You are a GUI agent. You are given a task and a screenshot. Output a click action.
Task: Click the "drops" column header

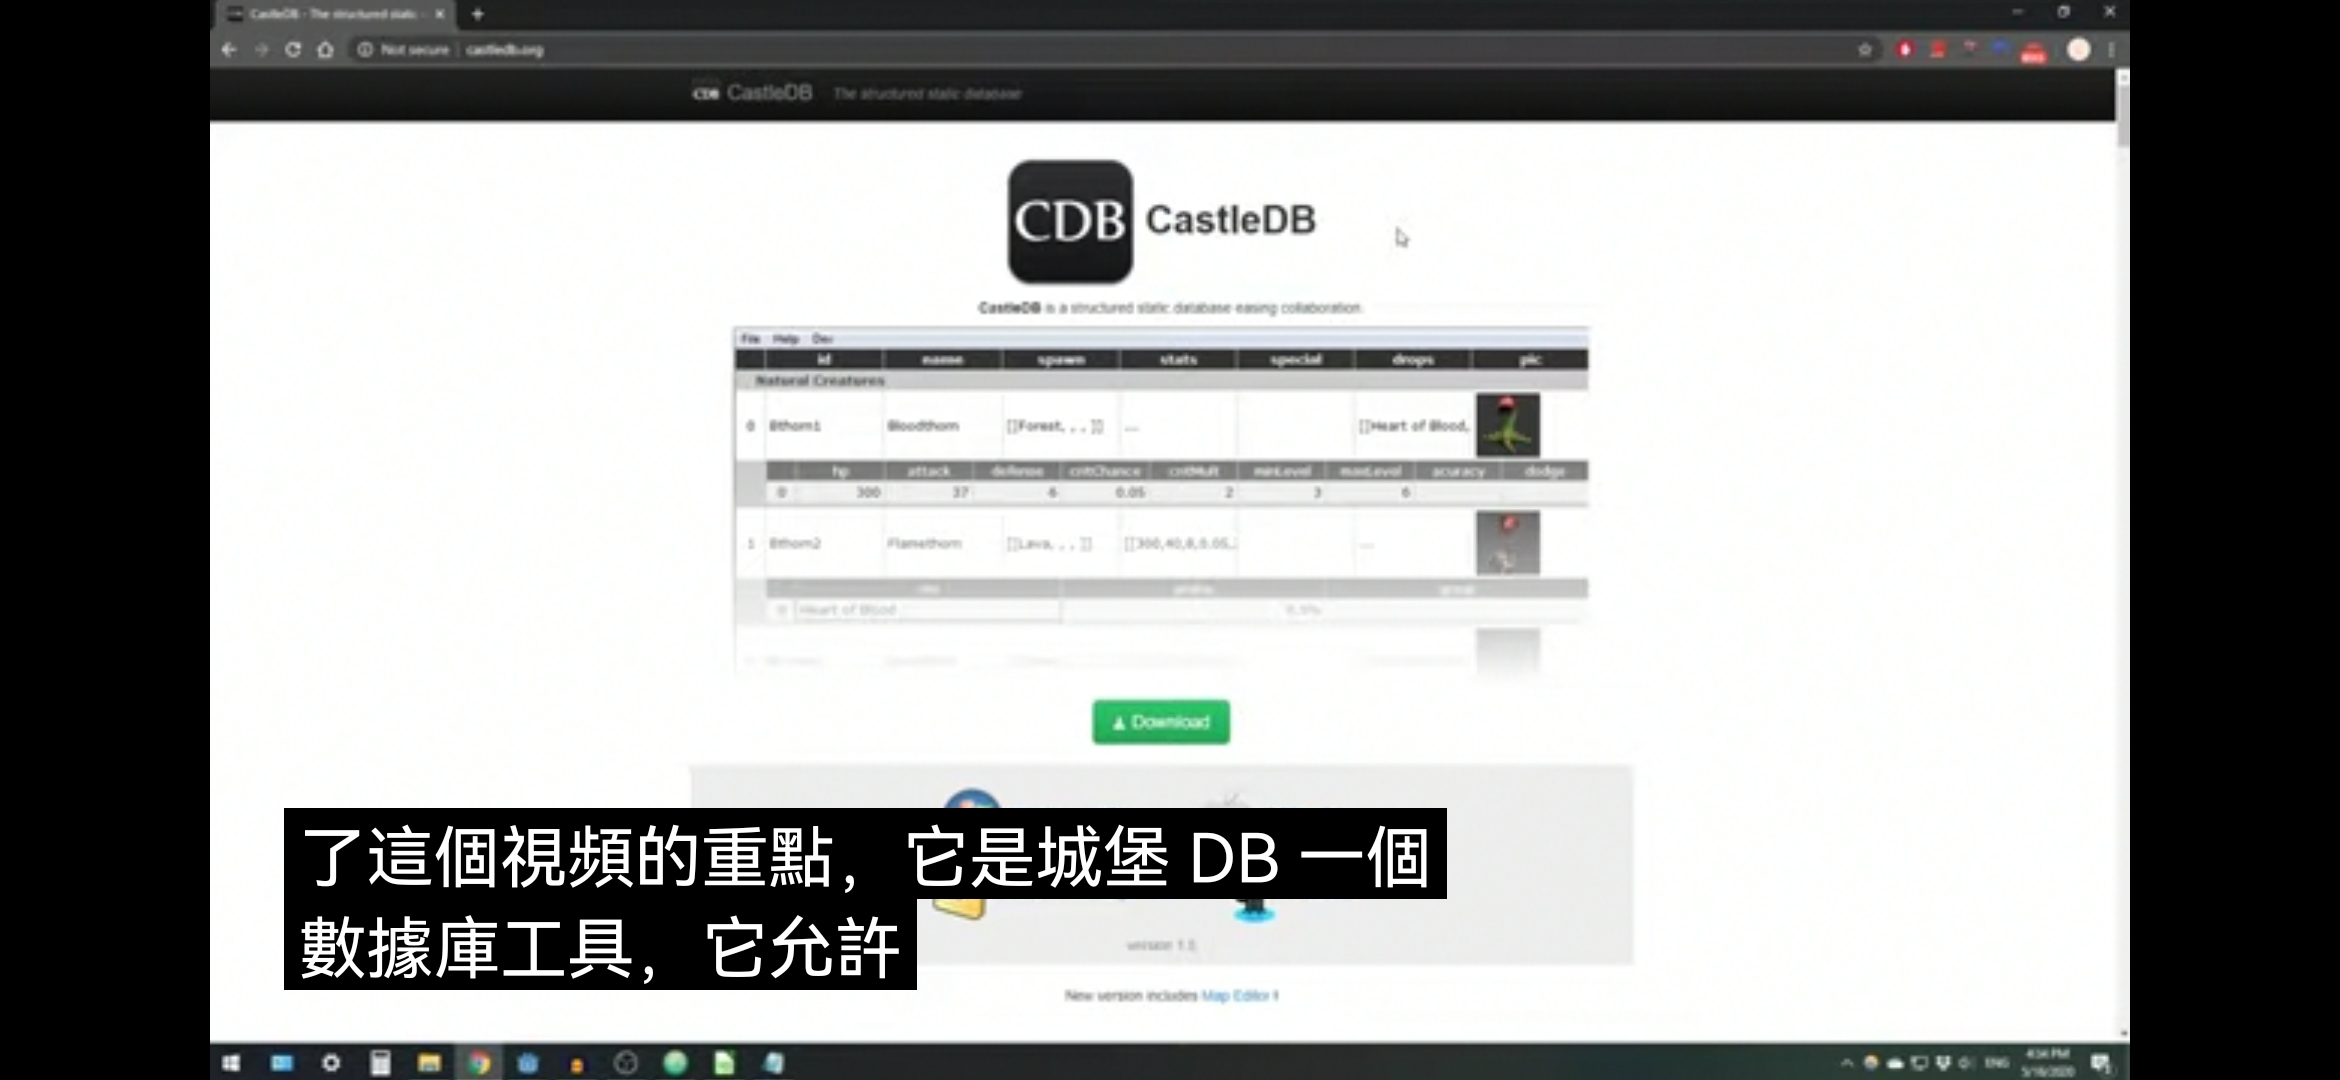1413,360
